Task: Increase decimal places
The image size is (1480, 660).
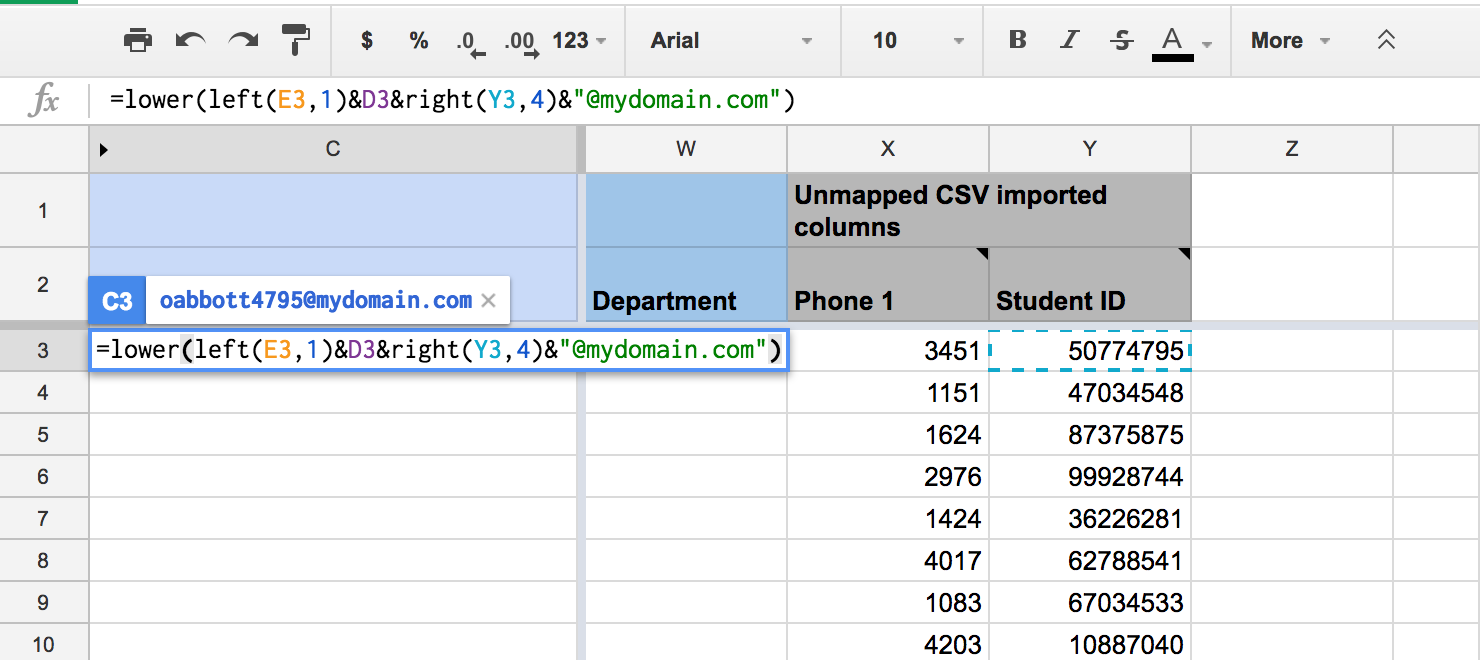Action: pos(521,42)
